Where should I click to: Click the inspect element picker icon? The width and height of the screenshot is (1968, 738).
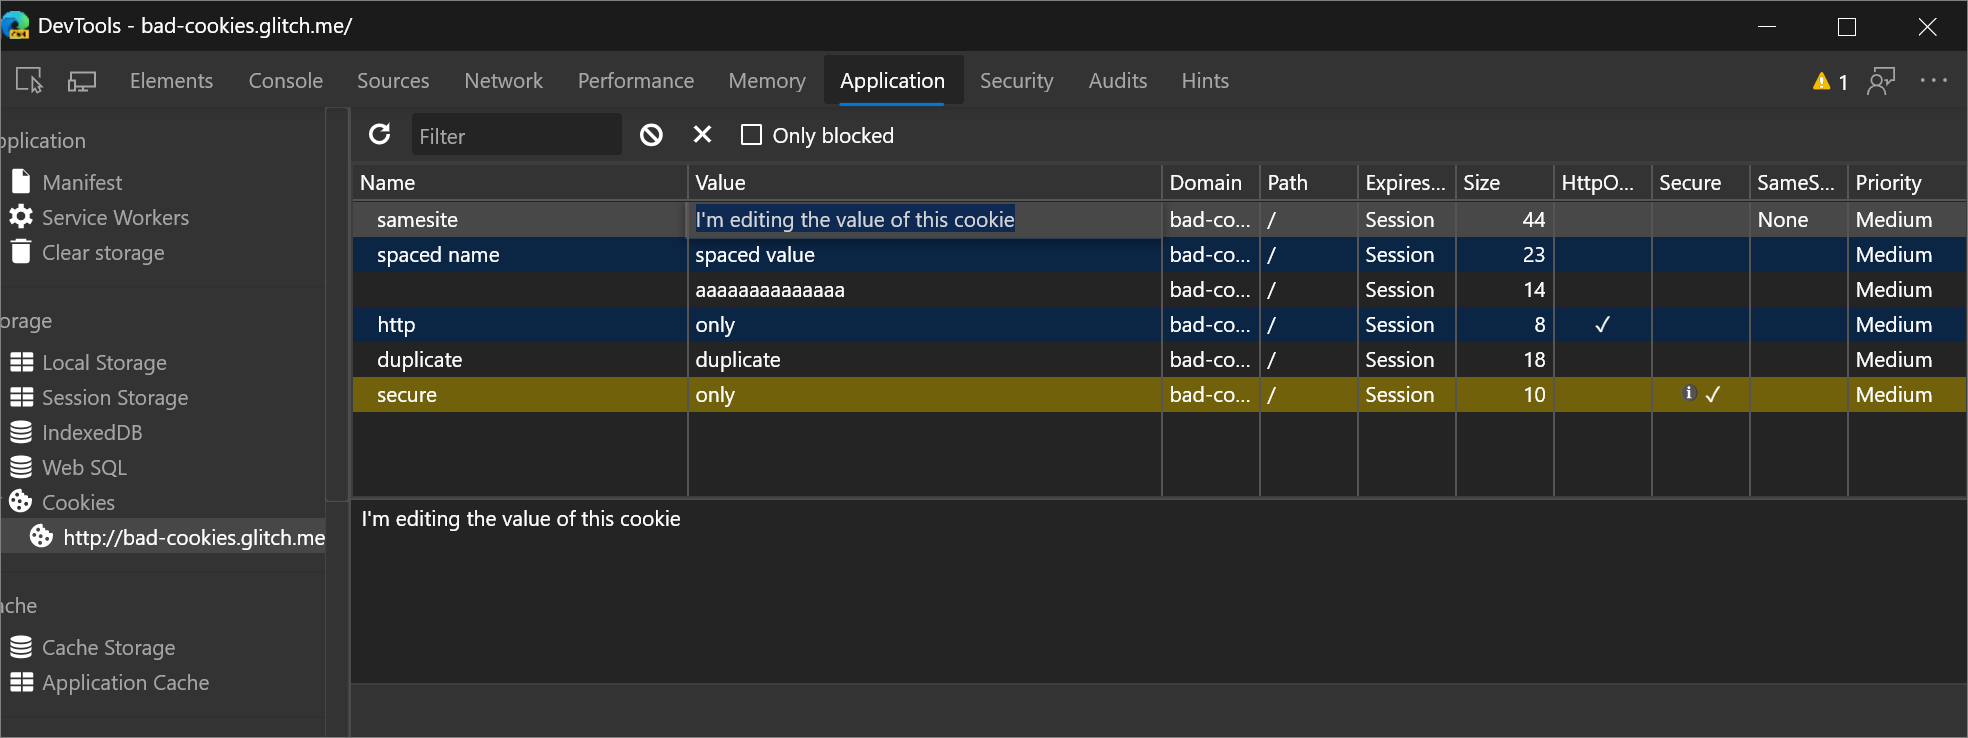point(29,81)
